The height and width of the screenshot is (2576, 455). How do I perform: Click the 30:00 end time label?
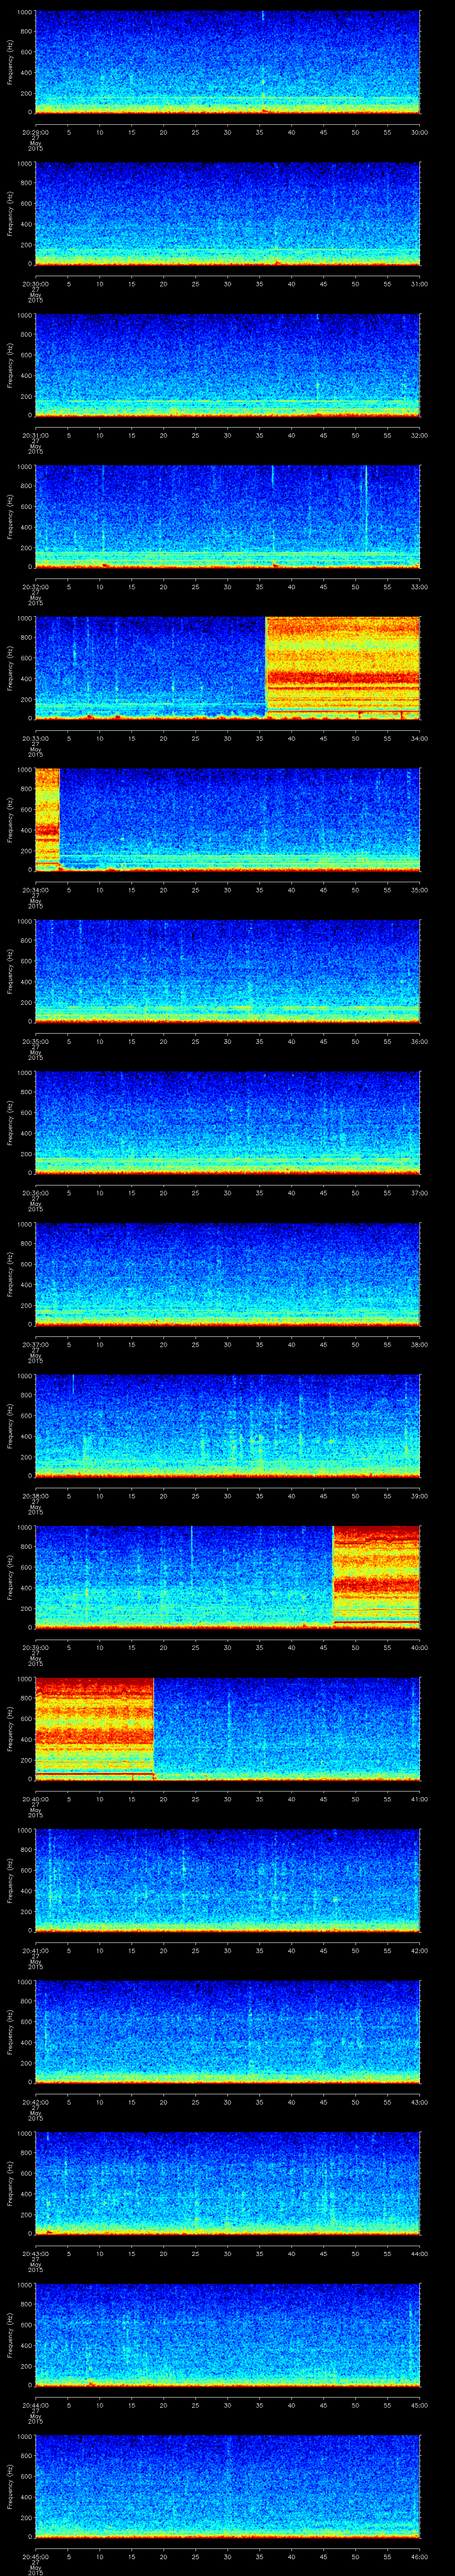click(x=420, y=132)
